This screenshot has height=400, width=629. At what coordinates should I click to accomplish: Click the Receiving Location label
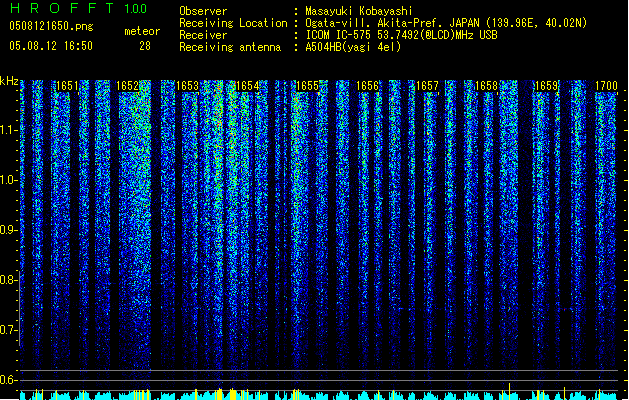pos(233,23)
